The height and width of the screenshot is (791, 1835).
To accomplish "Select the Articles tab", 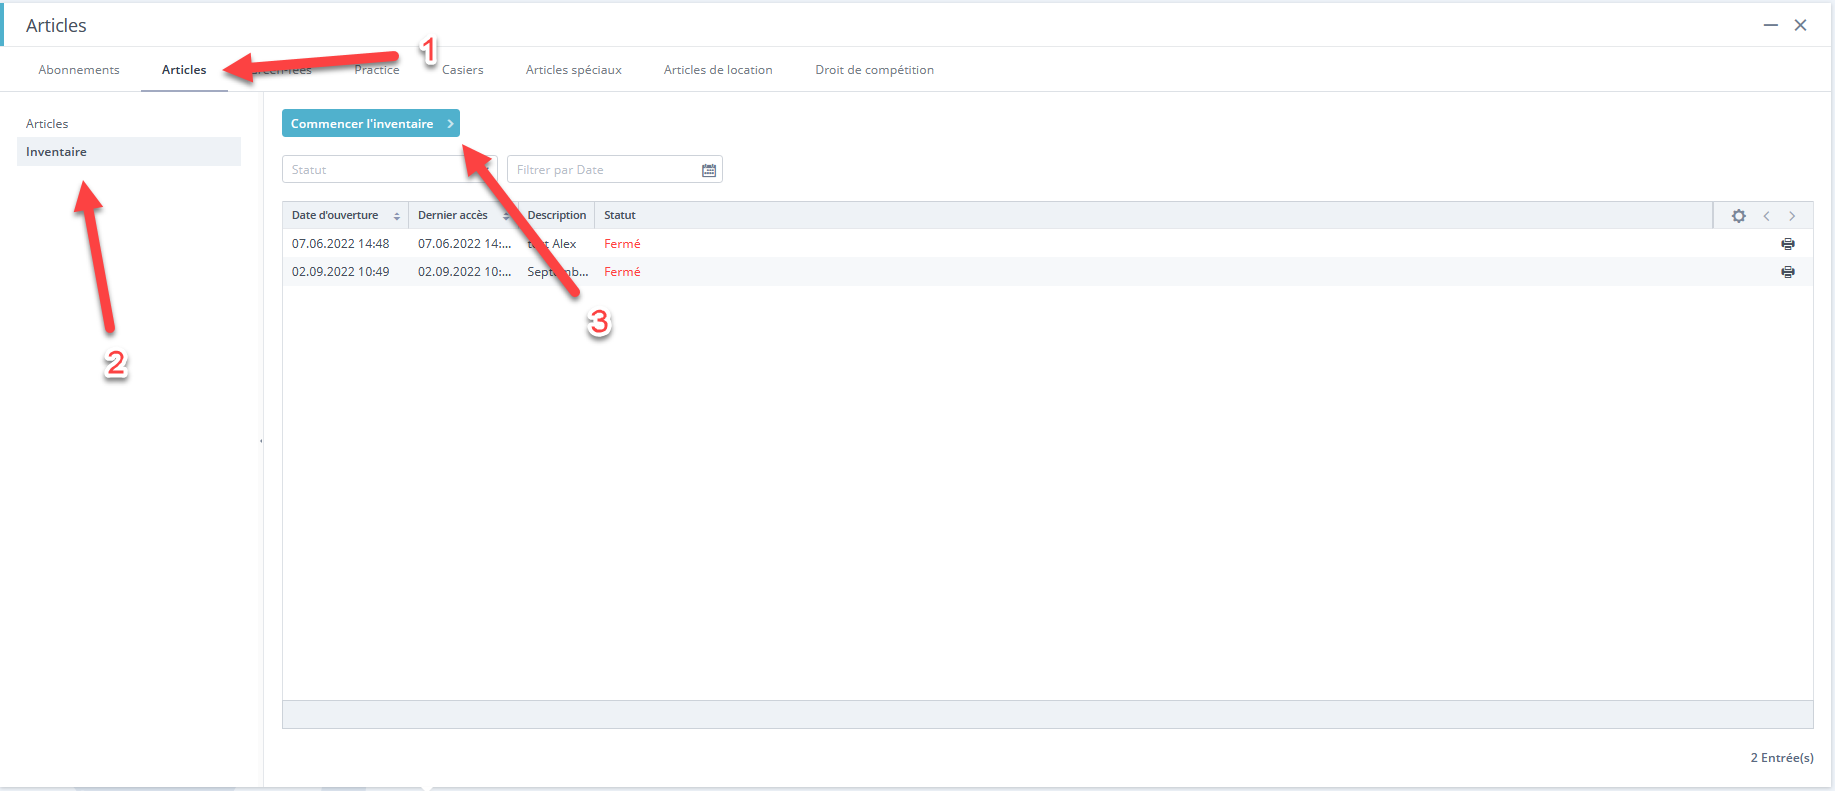I will [184, 70].
